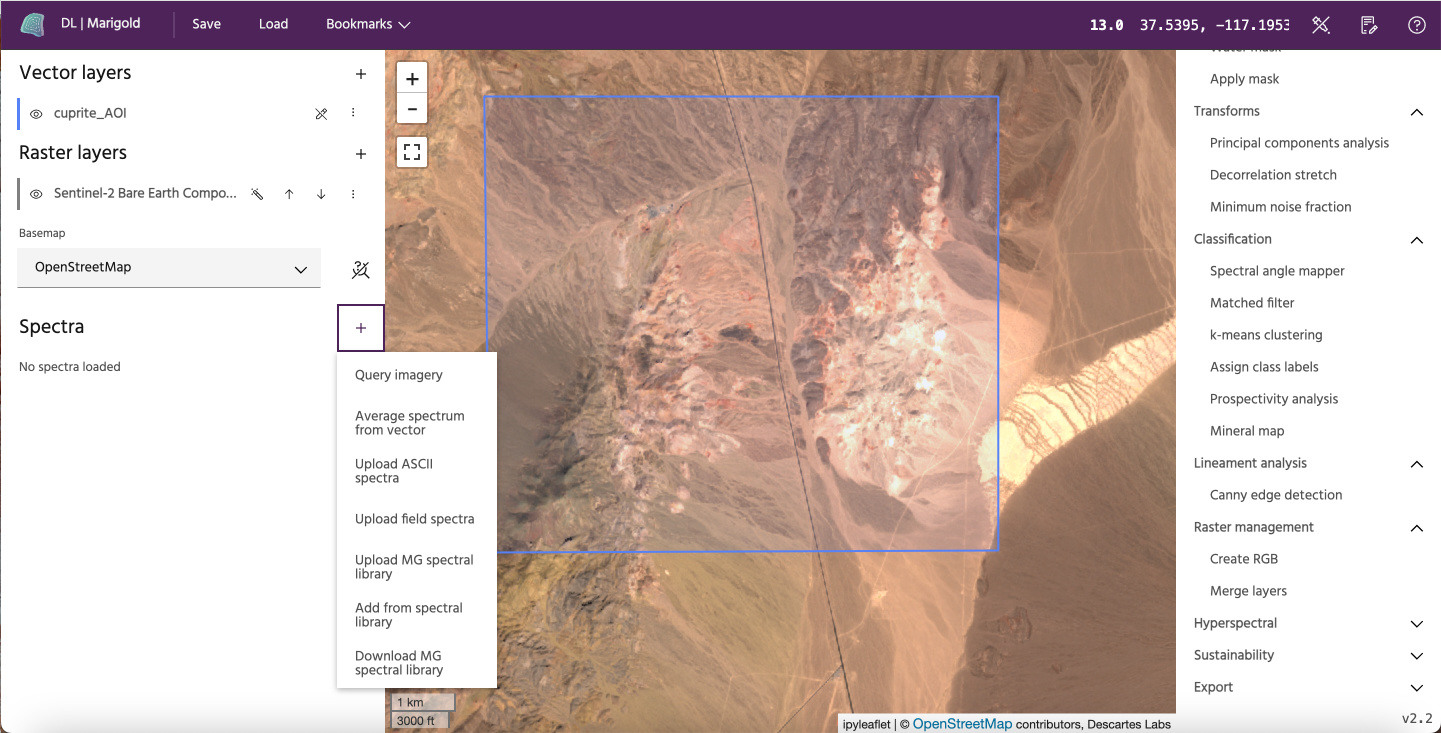Choose Upload field spectra option

tap(414, 519)
